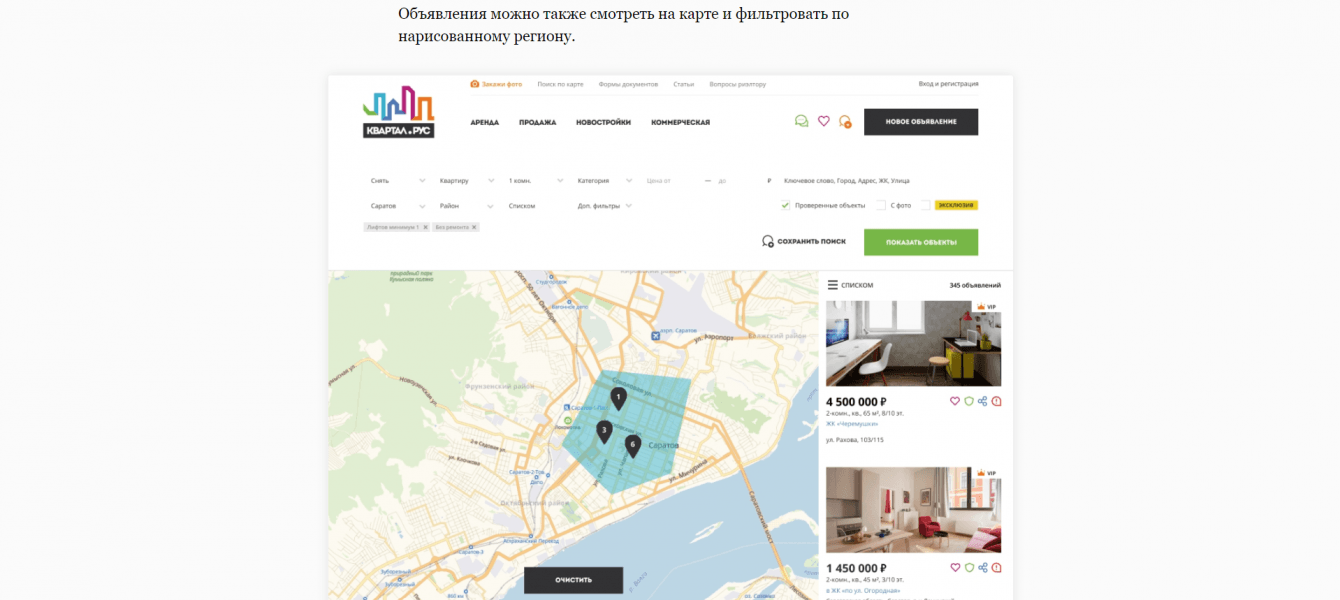
Task: Select the Списком view option in filters
Action: pos(522,206)
